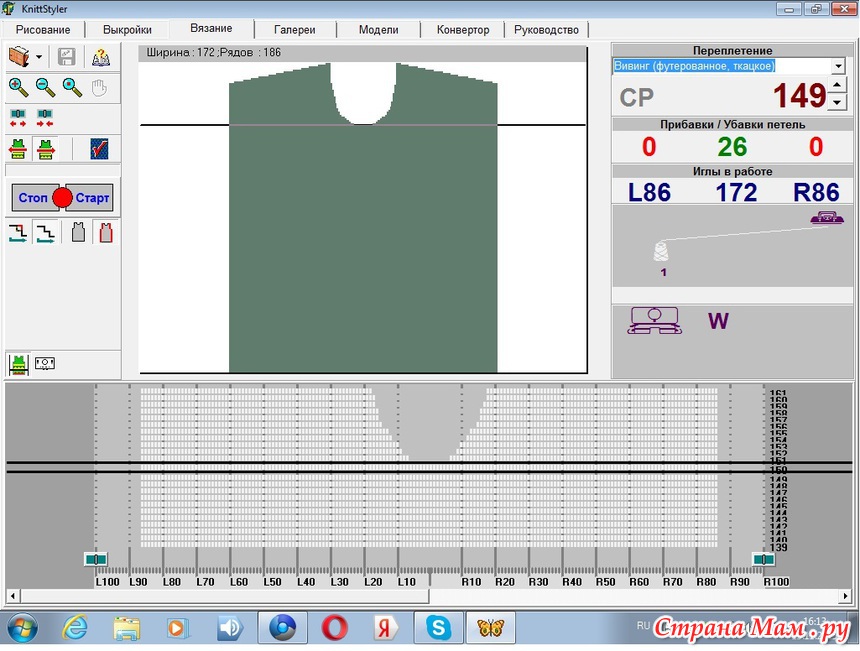Click the carriage icon beside letter W

(652, 321)
